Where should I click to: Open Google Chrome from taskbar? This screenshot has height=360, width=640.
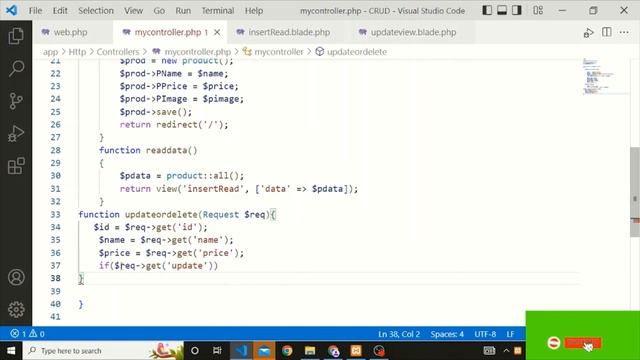click(287, 351)
